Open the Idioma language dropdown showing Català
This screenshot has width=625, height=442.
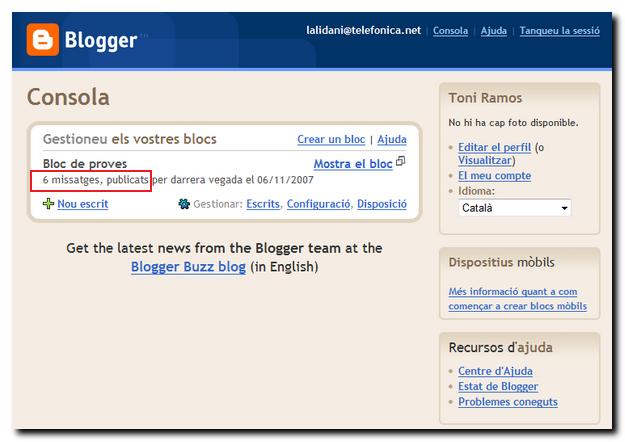(515, 208)
